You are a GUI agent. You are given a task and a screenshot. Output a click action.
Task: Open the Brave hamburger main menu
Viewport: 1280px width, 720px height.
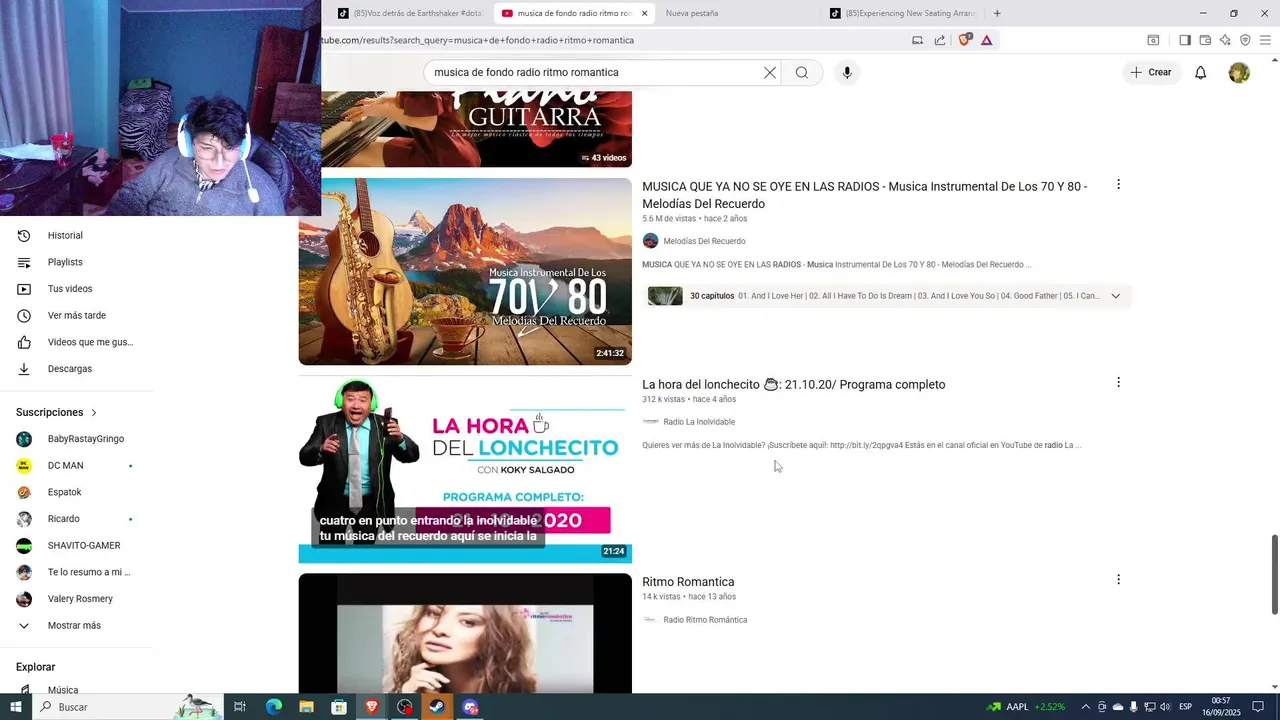coord(1265,40)
